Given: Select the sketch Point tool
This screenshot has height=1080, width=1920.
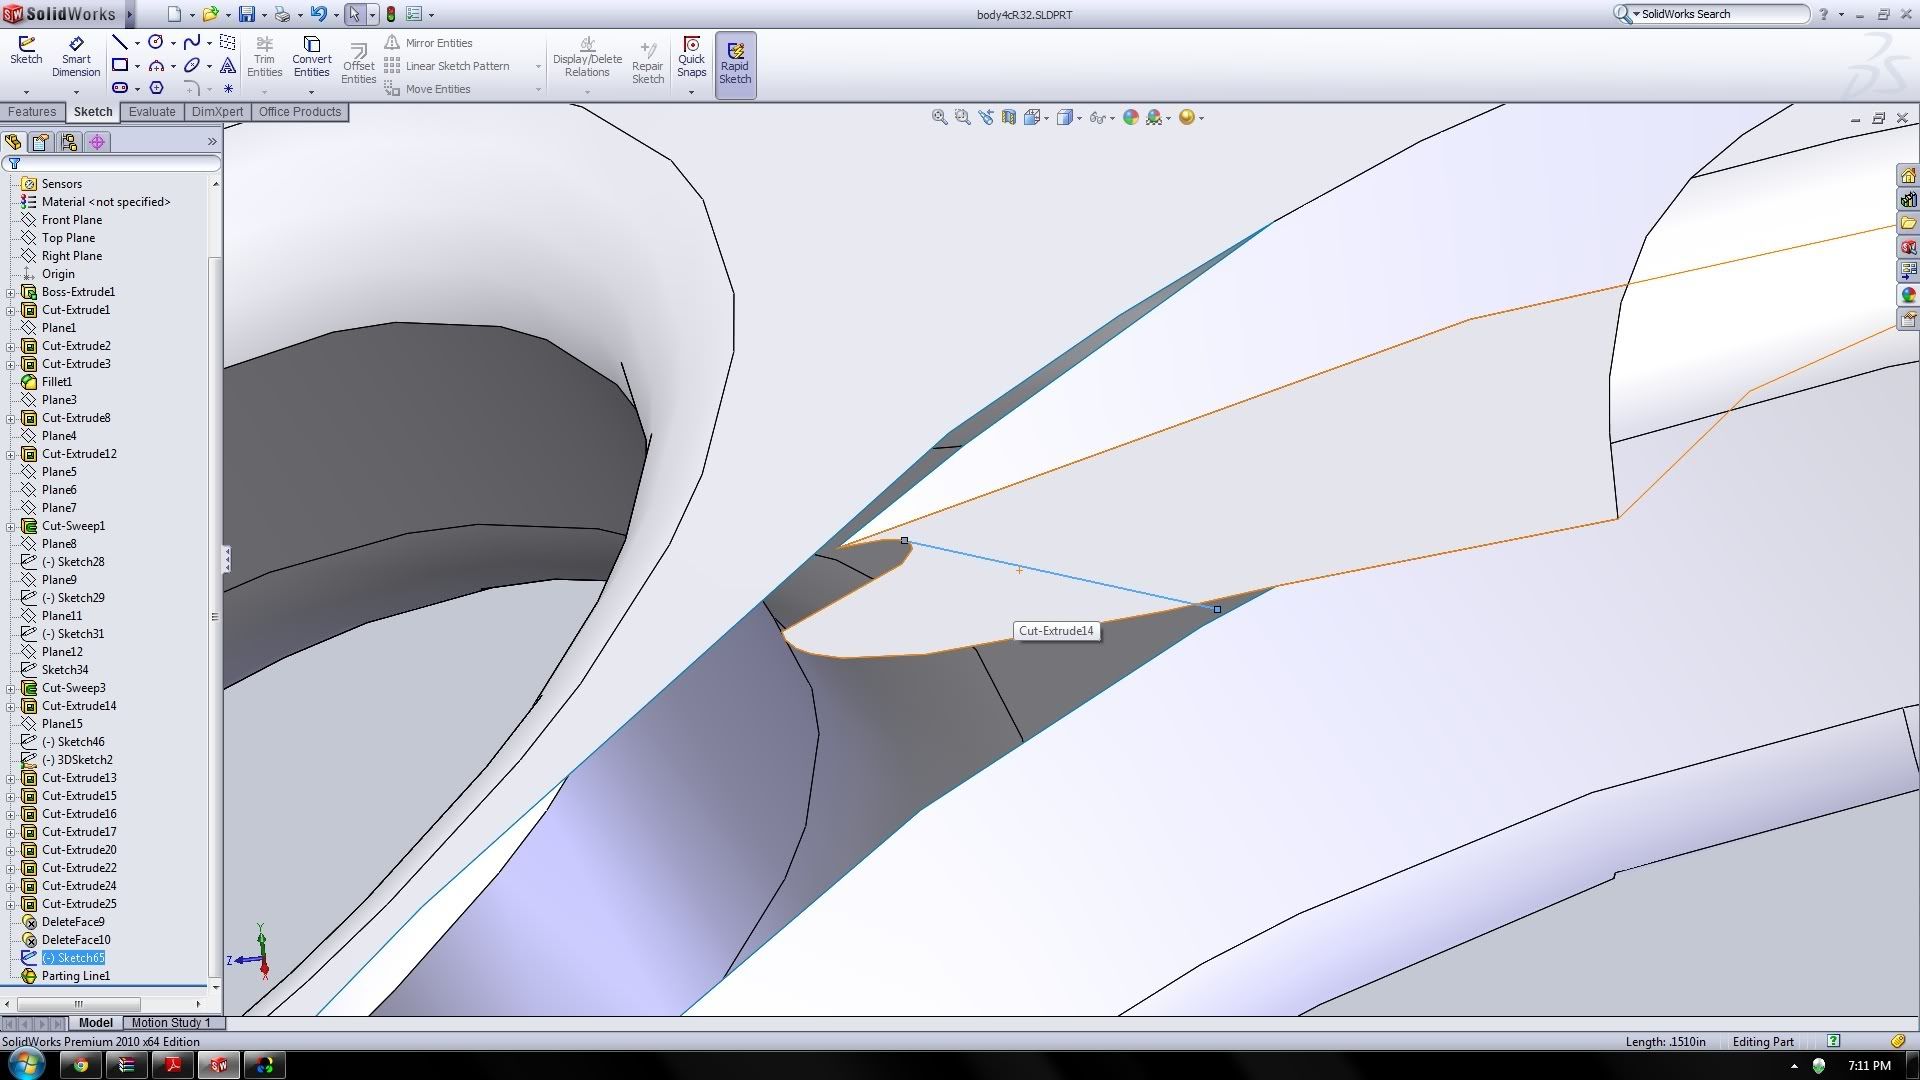Looking at the screenshot, I should pyautogui.click(x=228, y=88).
